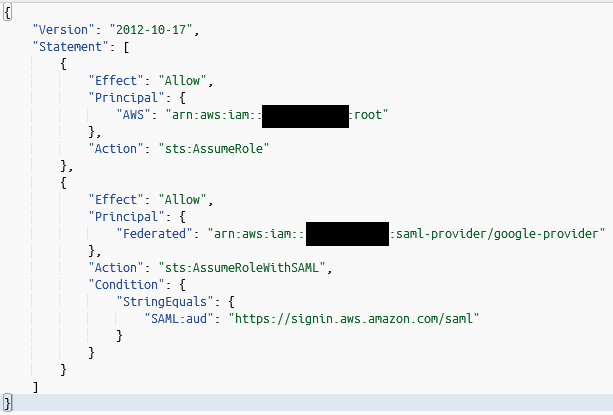
Task: Click the opening curly brace on the first line
Action: coord(8,11)
